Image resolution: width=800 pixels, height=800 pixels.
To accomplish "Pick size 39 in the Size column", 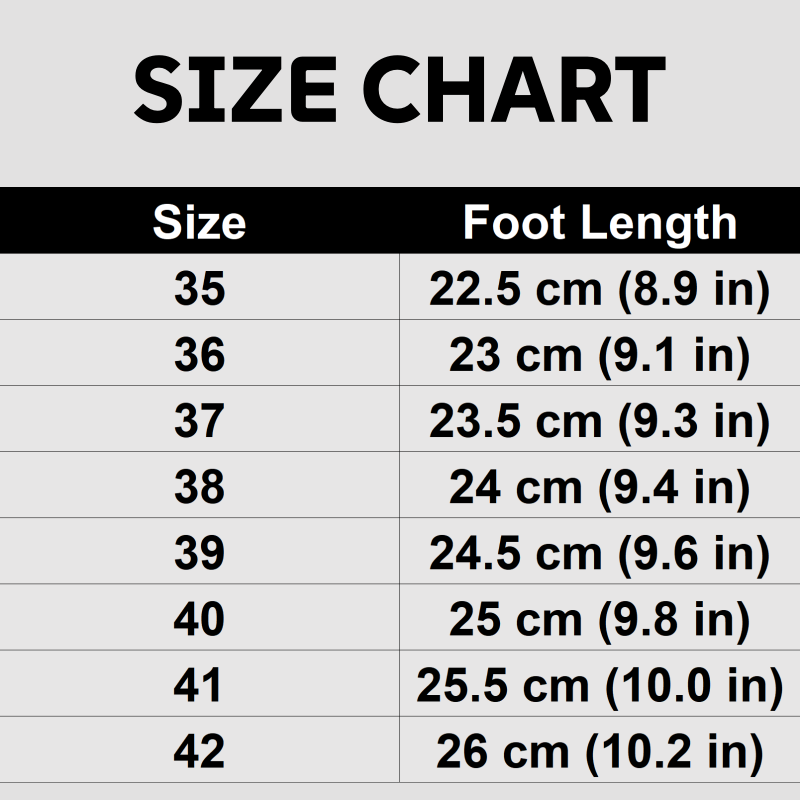I will click(199, 553).
